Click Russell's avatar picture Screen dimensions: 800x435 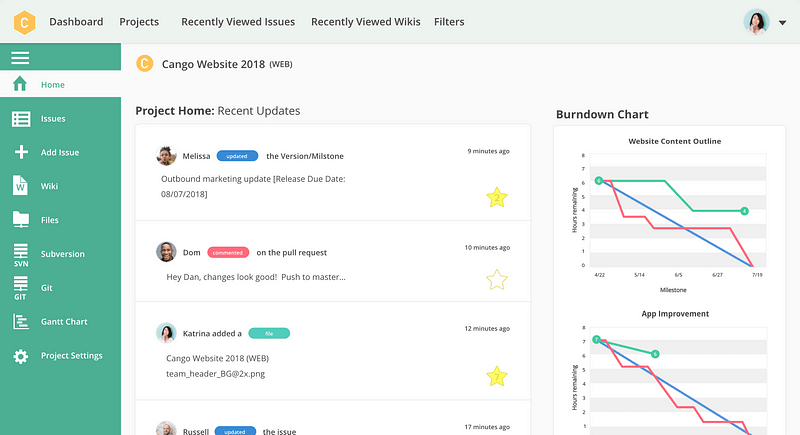[x=166, y=428]
